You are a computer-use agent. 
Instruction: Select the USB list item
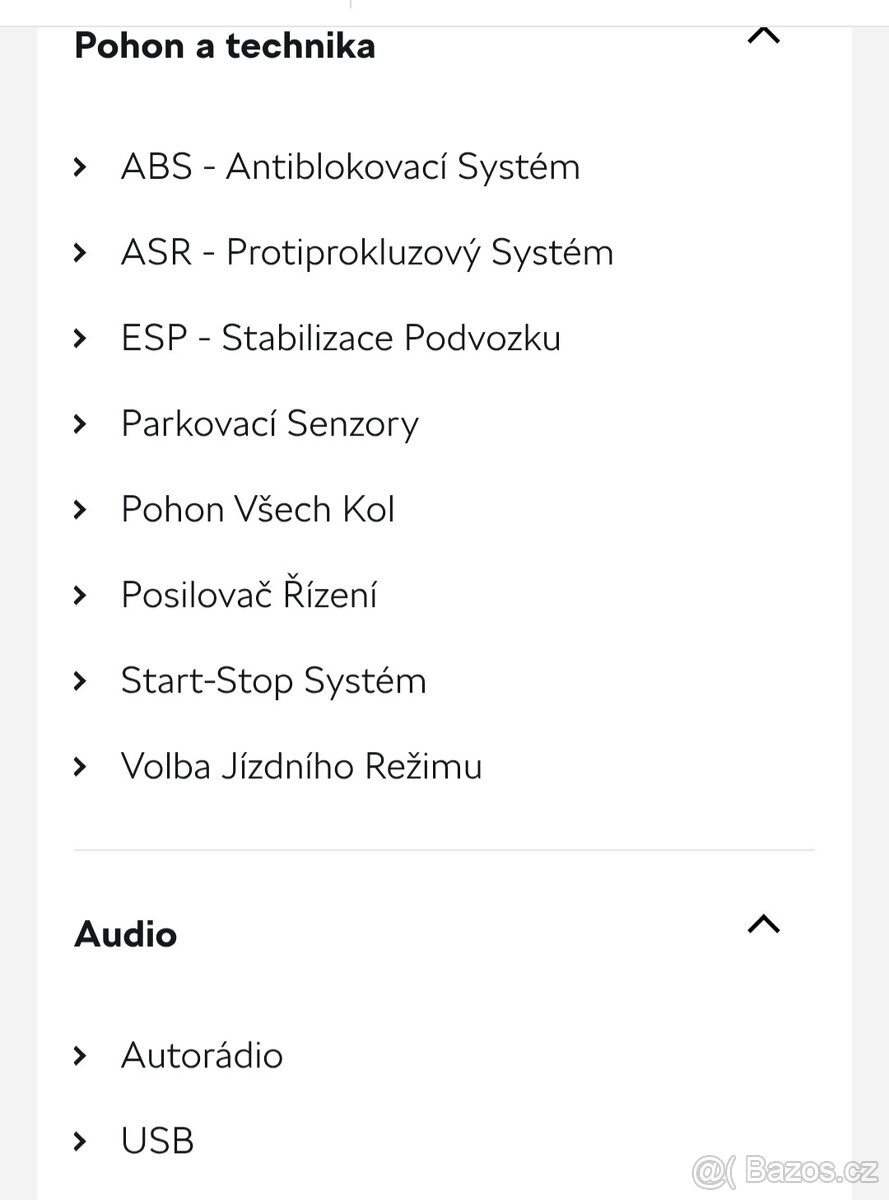(x=157, y=1141)
